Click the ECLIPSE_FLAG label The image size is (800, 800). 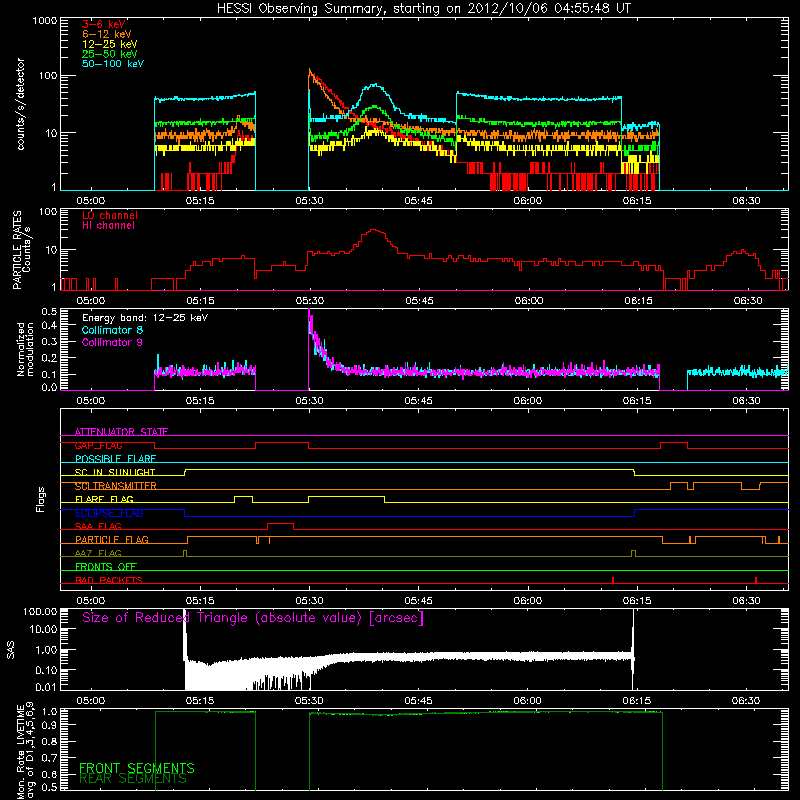(x=109, y=513)
